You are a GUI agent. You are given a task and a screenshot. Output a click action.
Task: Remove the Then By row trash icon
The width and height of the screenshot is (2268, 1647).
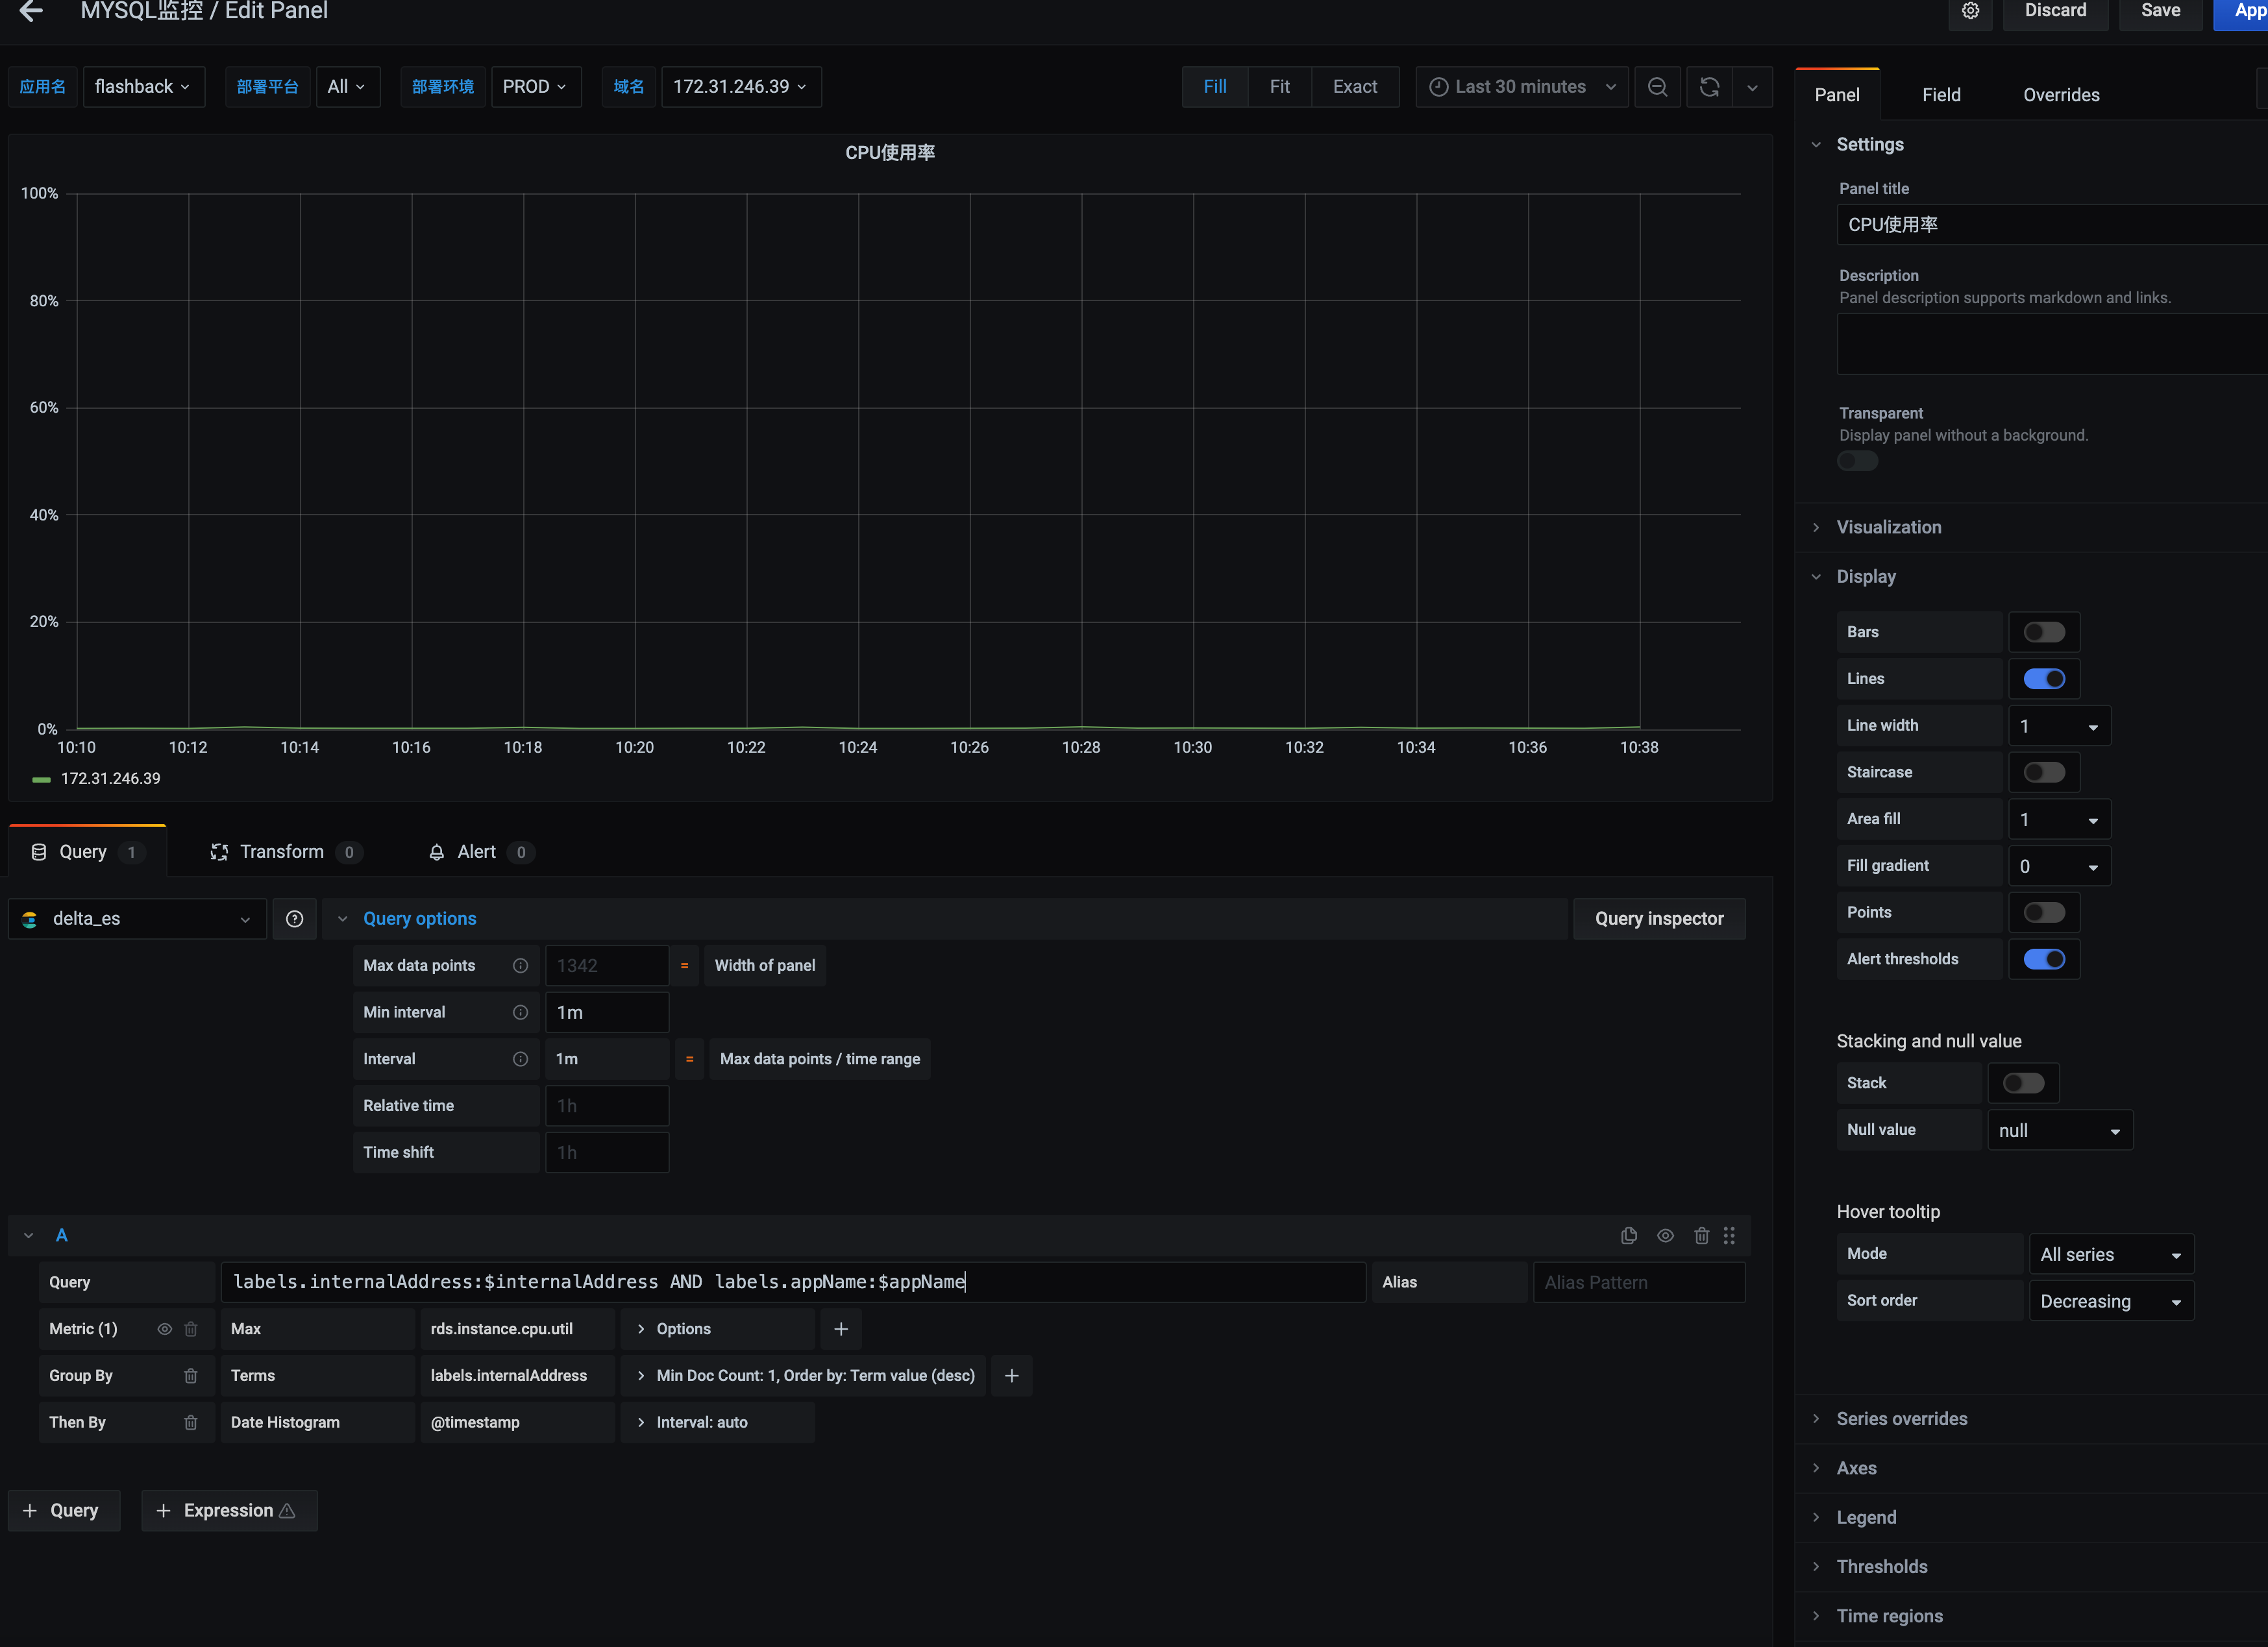191,1422
